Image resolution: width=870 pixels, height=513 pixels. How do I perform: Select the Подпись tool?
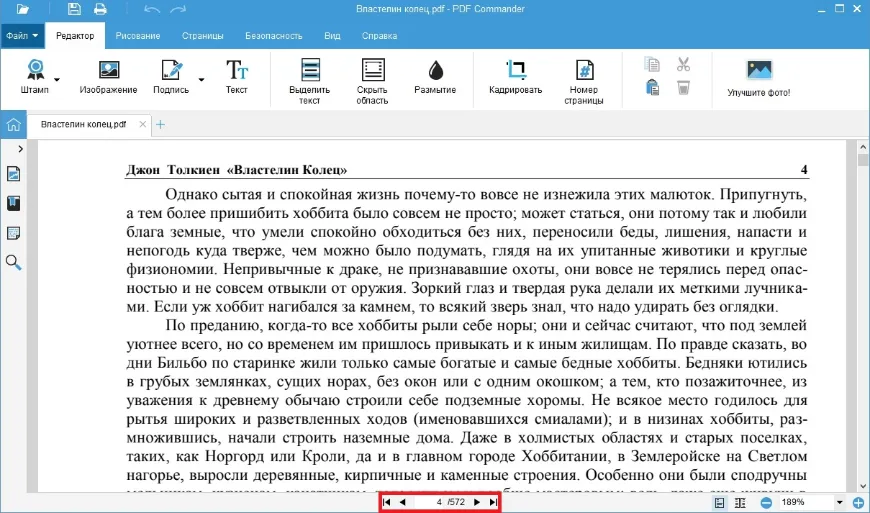(171, 77)
